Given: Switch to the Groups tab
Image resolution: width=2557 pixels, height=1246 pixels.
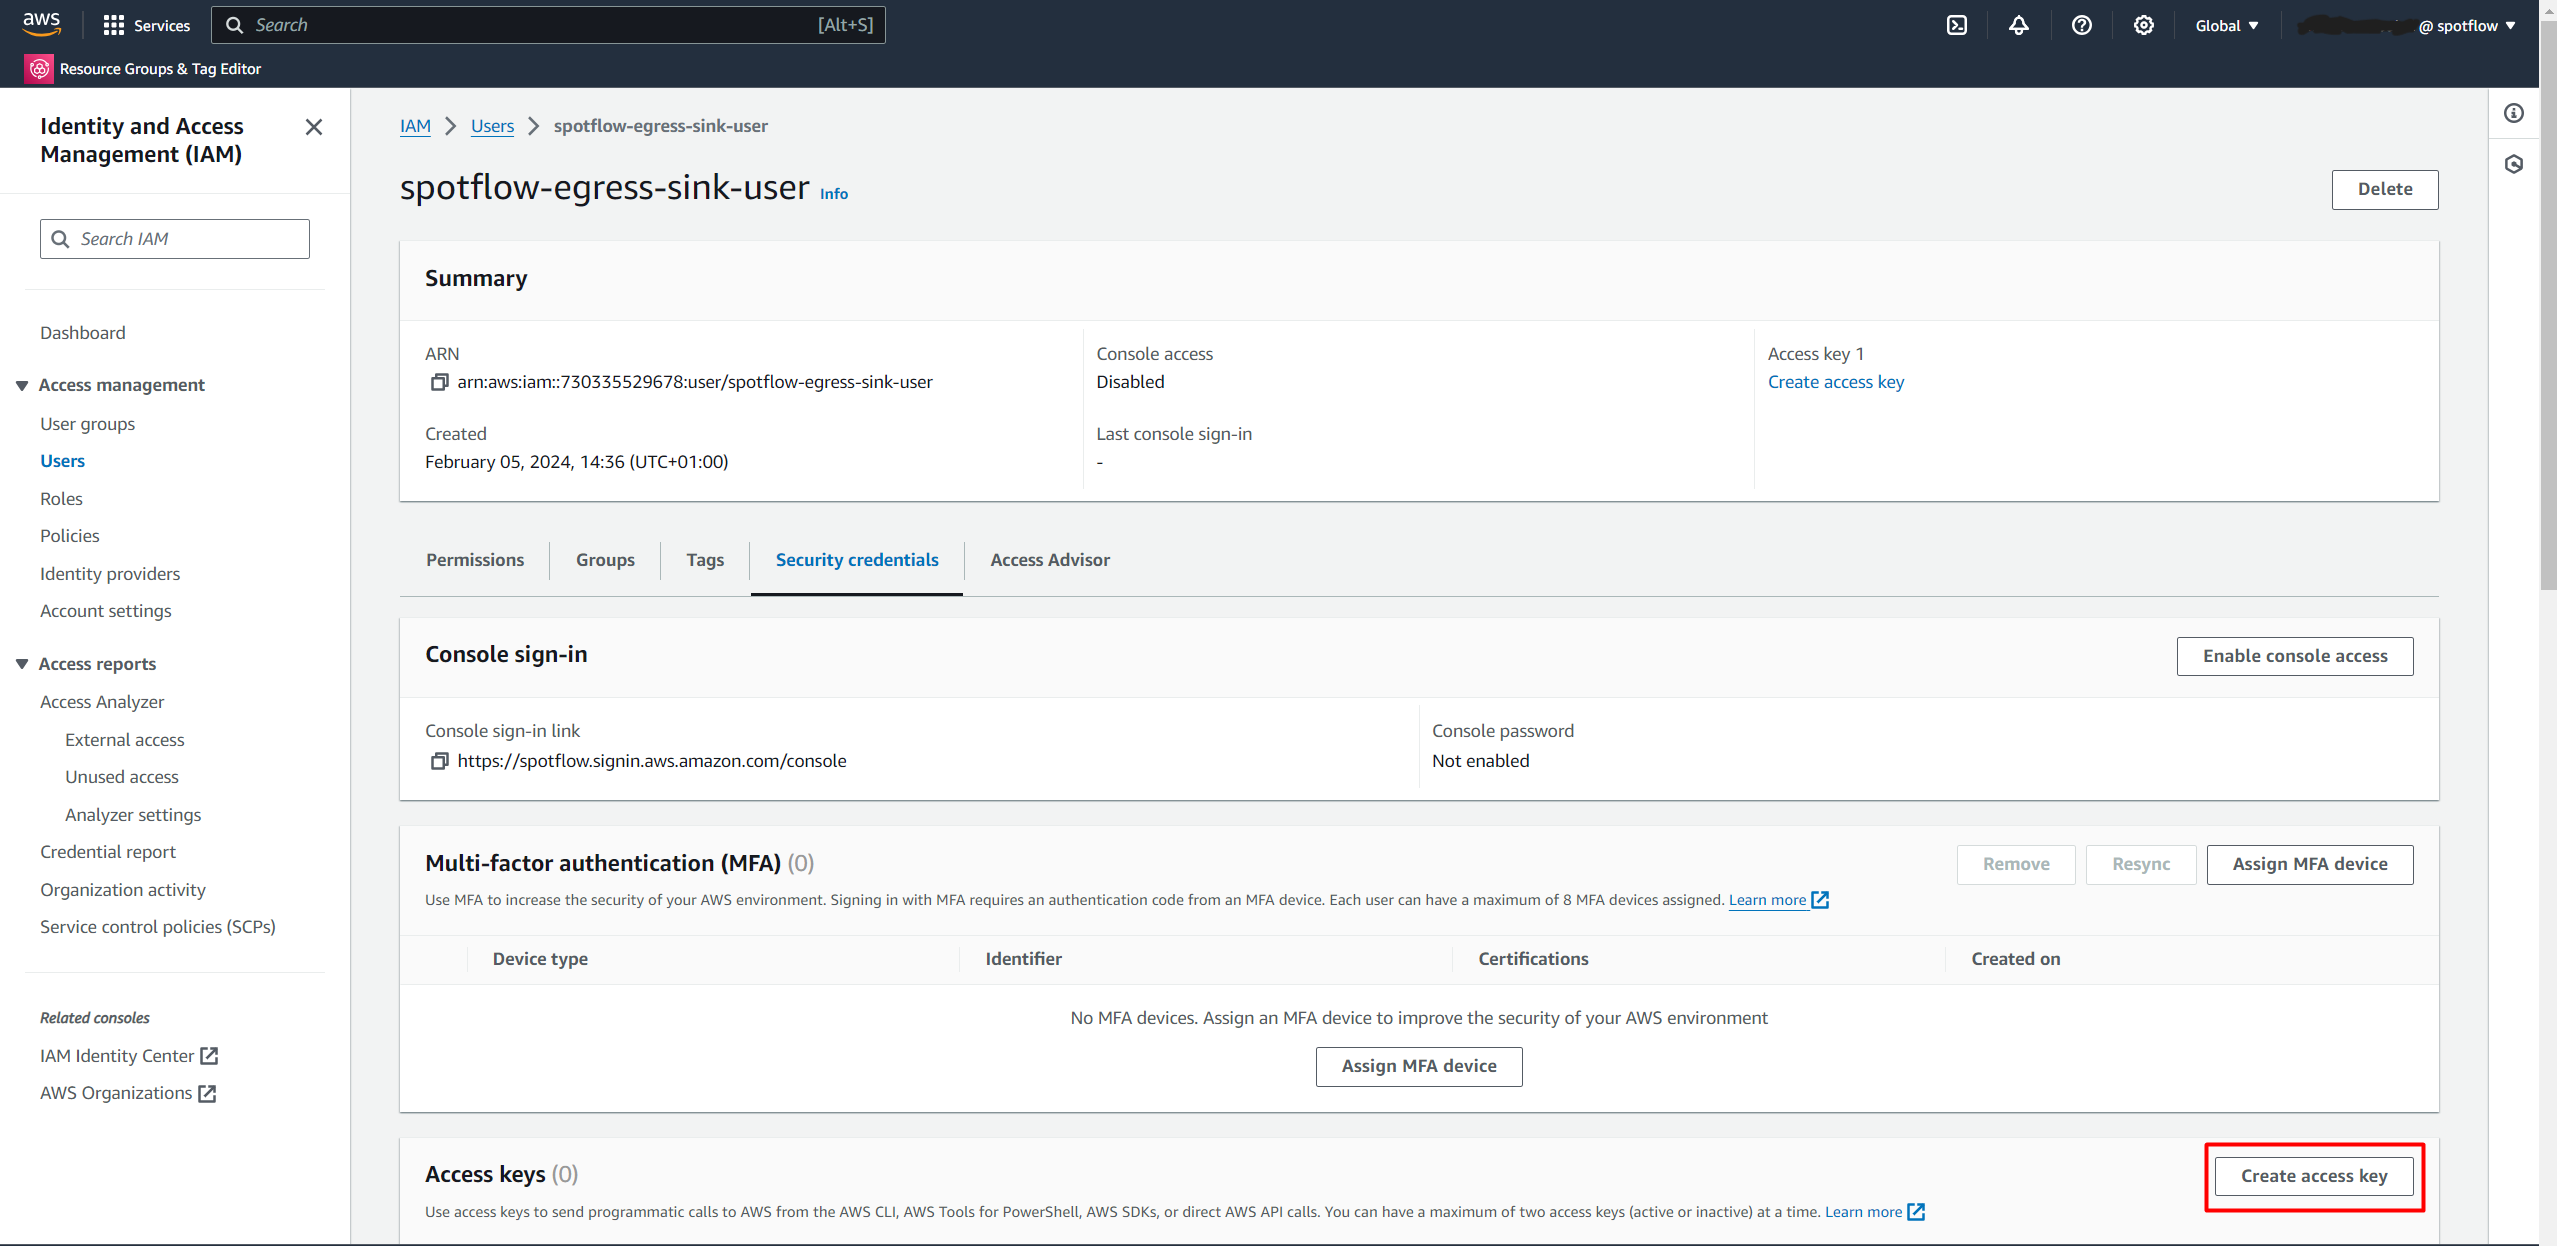Looking at the screenshot, I should 605,560.
